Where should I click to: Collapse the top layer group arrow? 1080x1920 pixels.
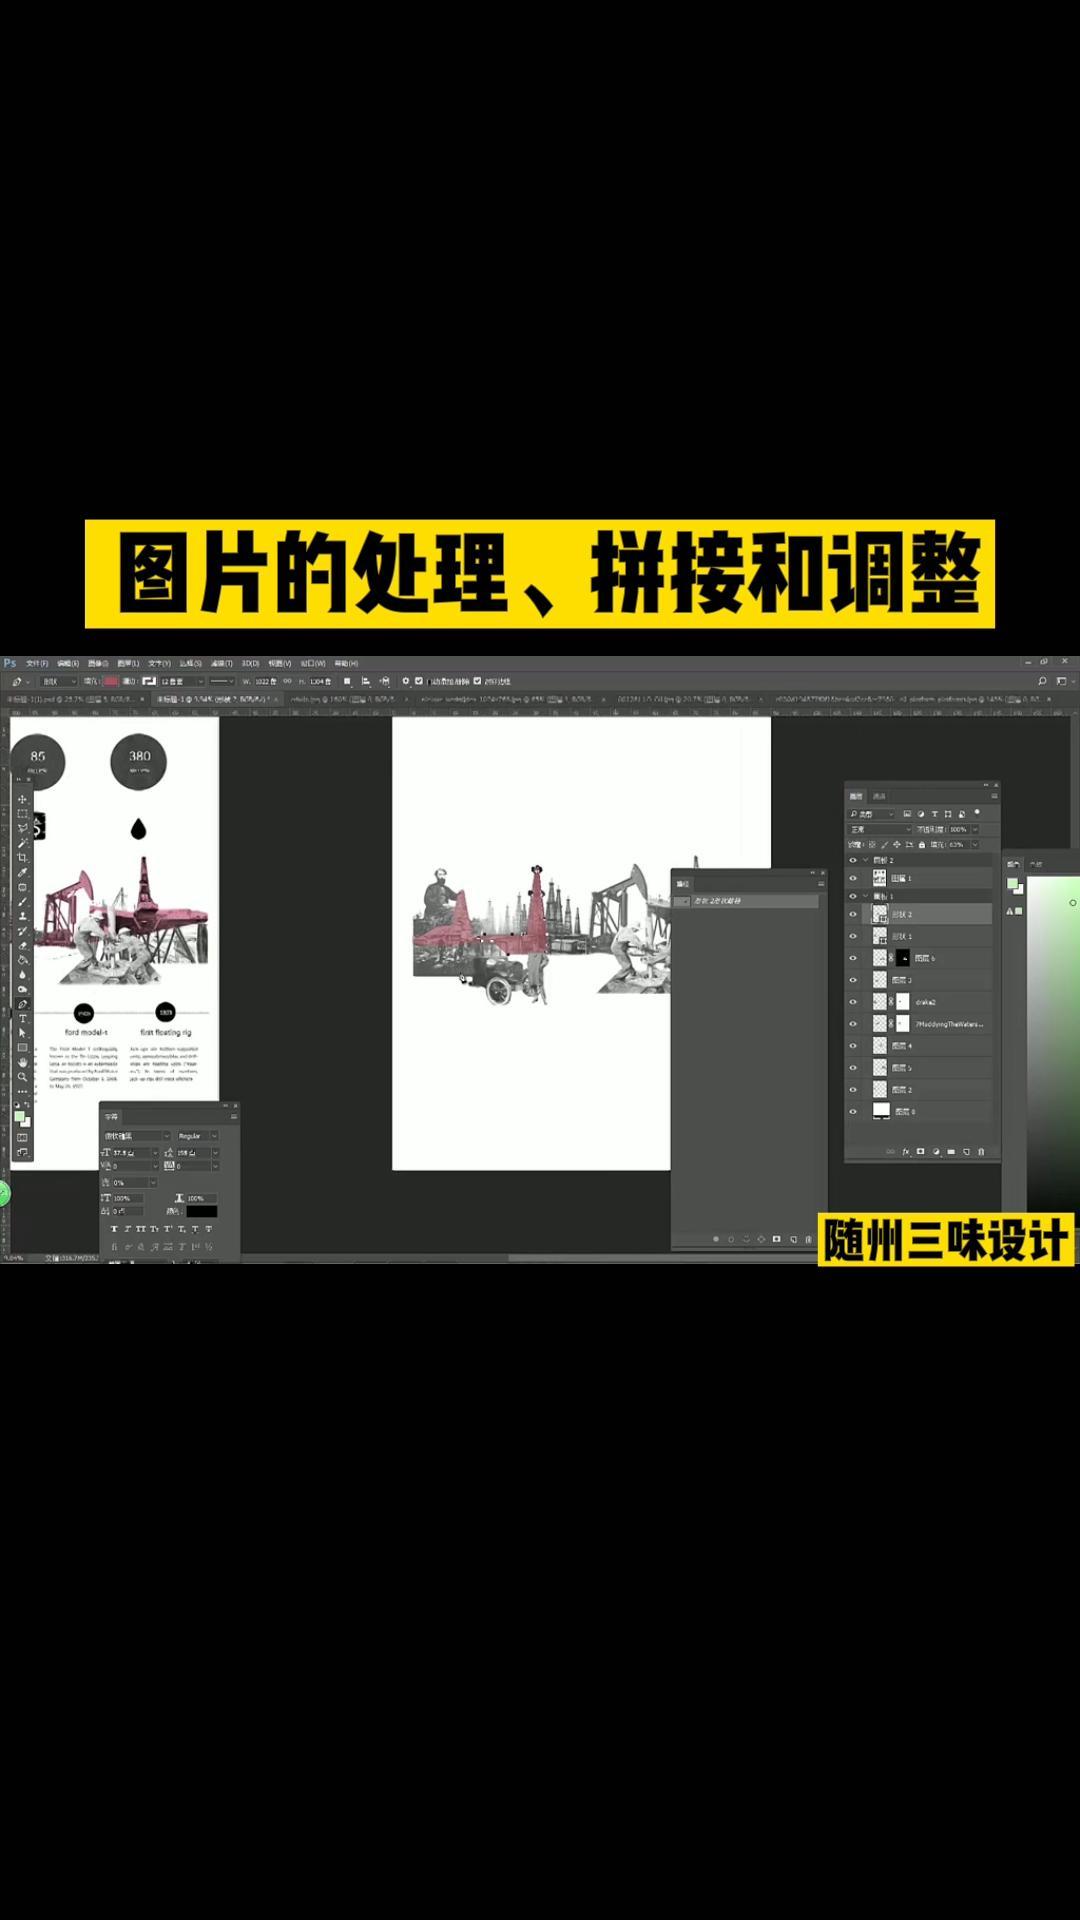[865, 860]
